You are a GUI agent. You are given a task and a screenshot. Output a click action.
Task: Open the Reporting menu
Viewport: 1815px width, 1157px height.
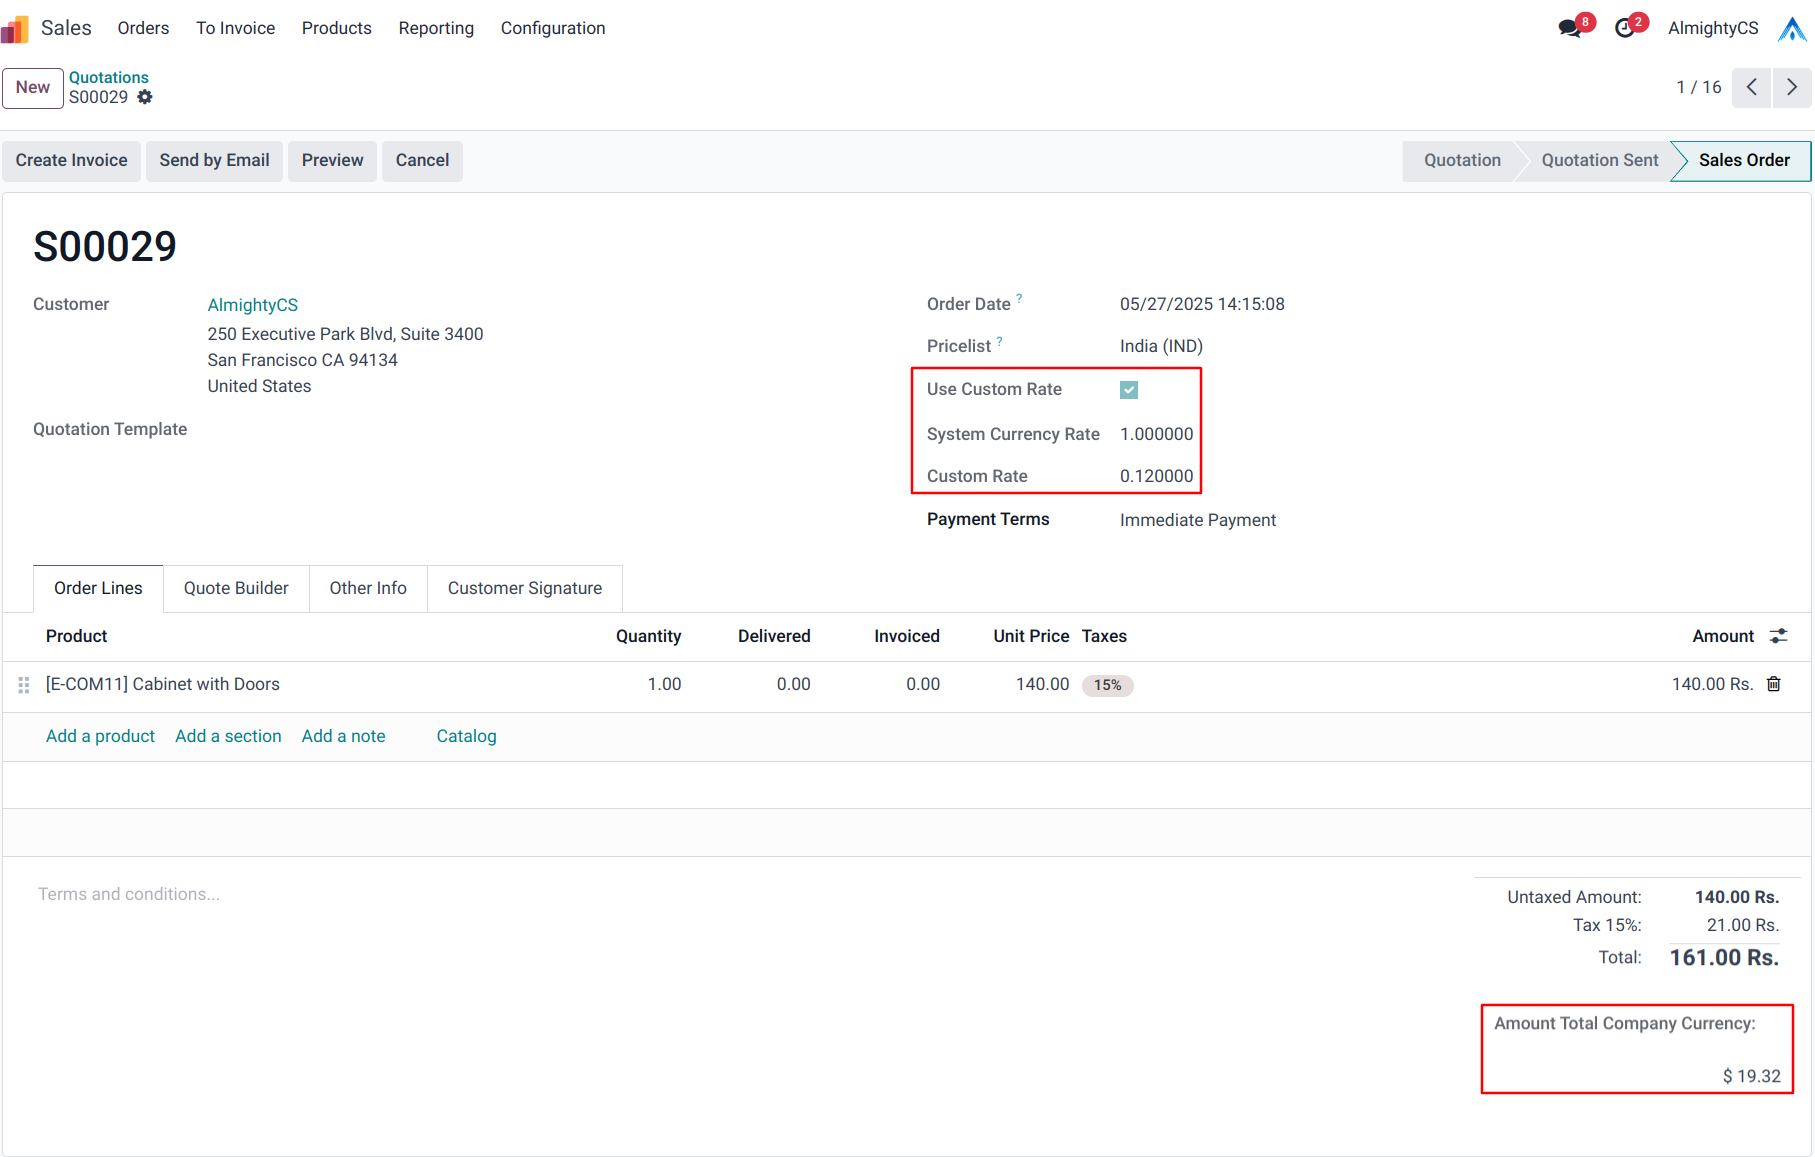click(x=436, y=28)
